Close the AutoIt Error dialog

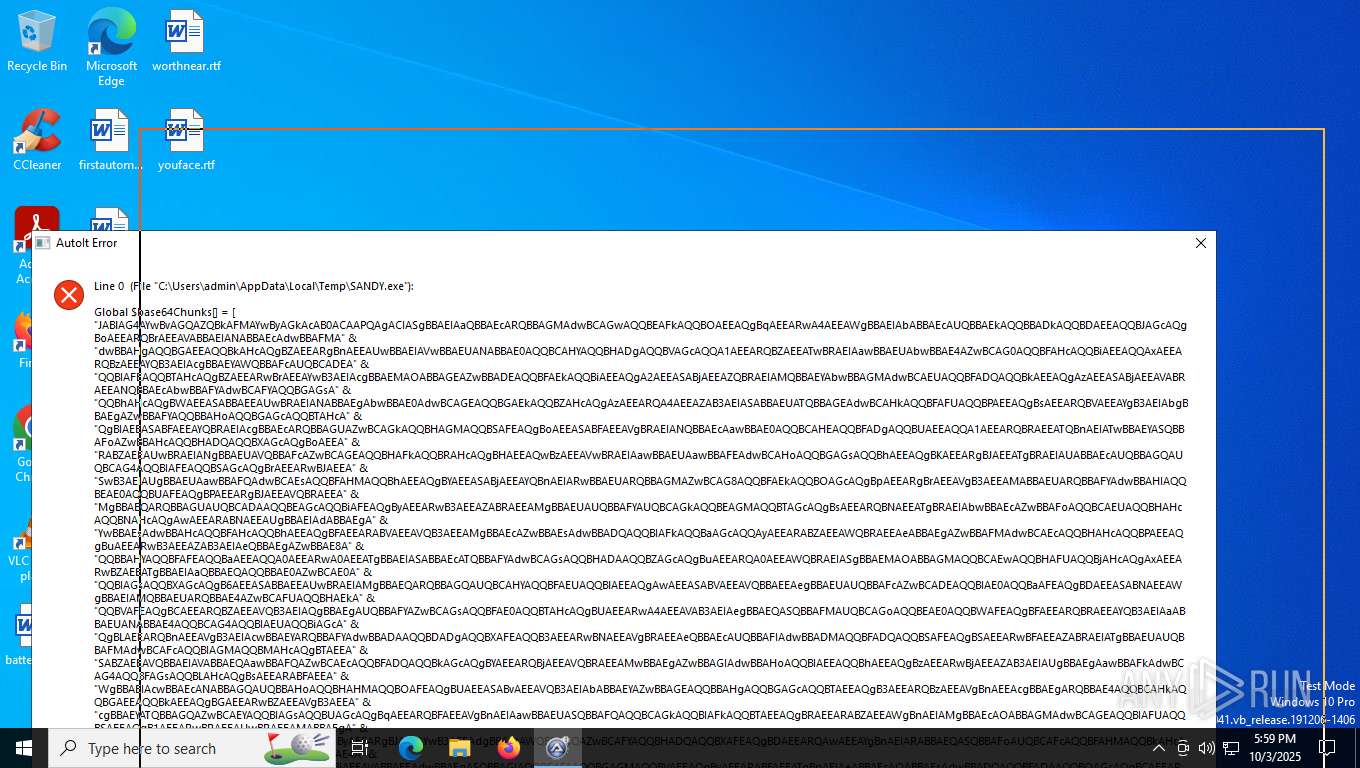click(x=1201, y=243)
